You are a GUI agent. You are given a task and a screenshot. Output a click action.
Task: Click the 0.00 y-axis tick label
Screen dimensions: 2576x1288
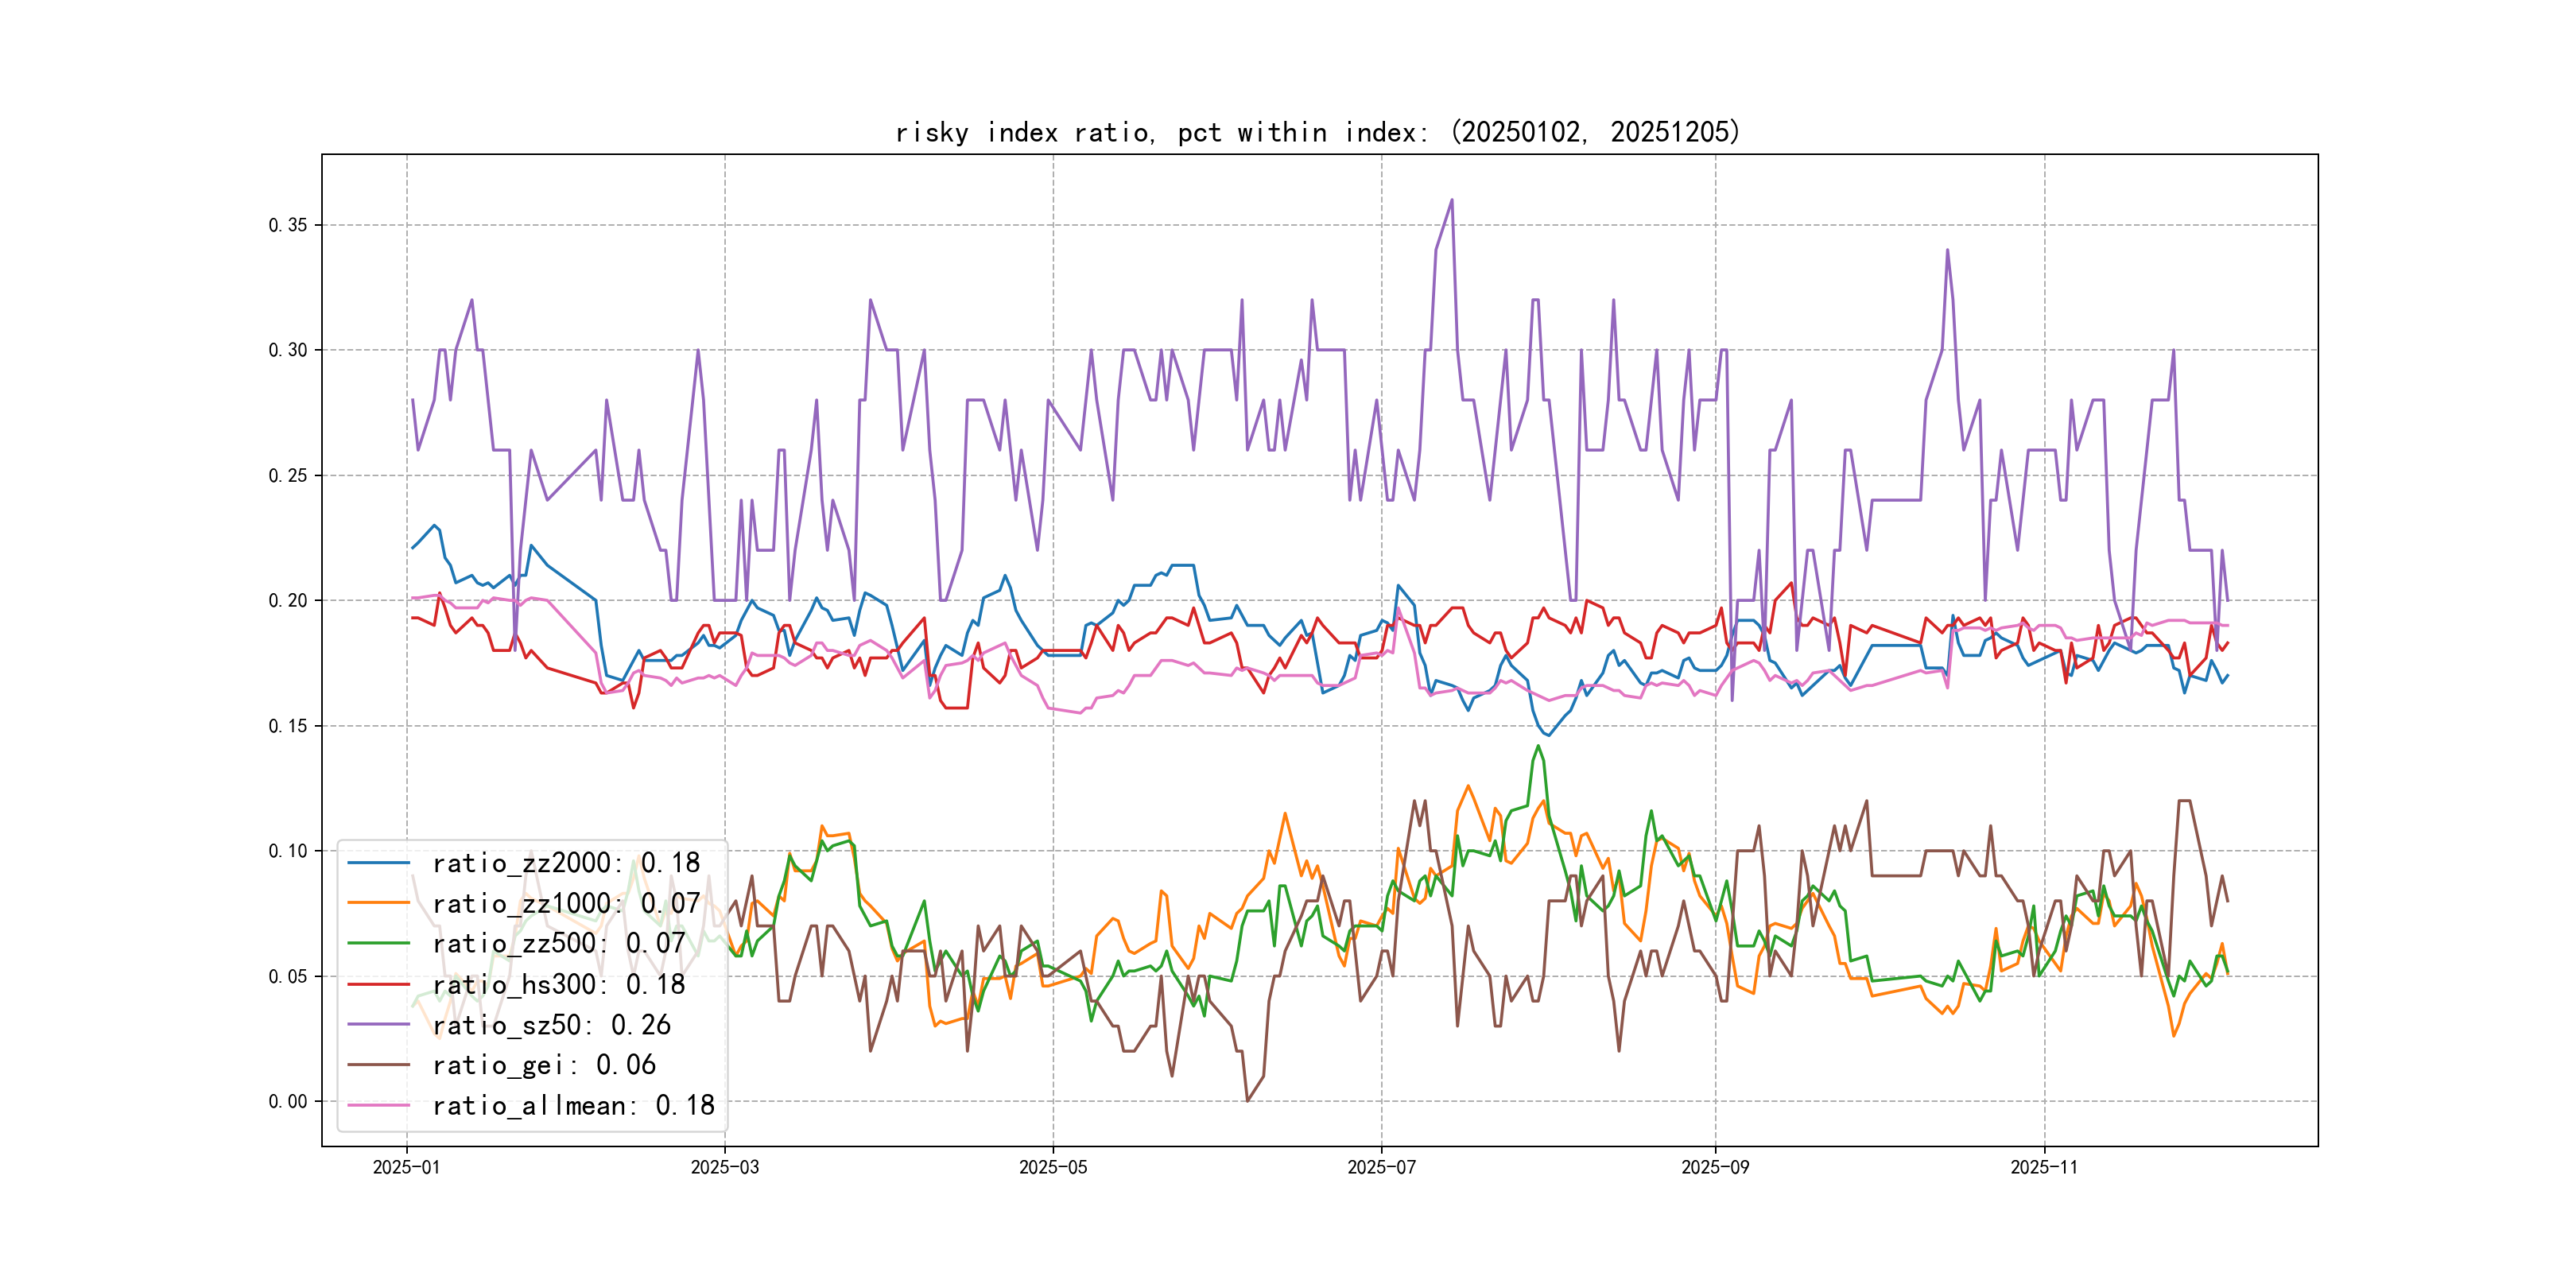(x=288, y=1101)
